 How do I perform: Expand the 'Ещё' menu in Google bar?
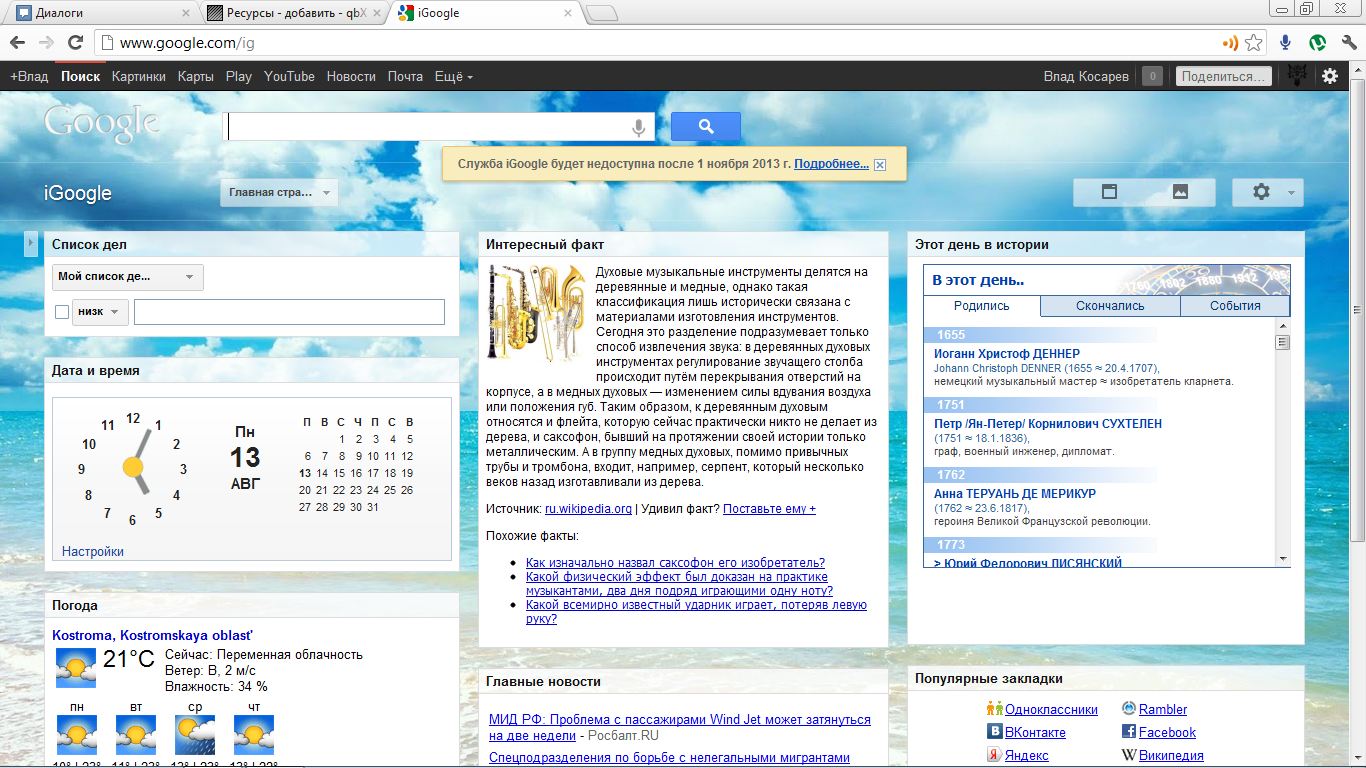(454, 76)
